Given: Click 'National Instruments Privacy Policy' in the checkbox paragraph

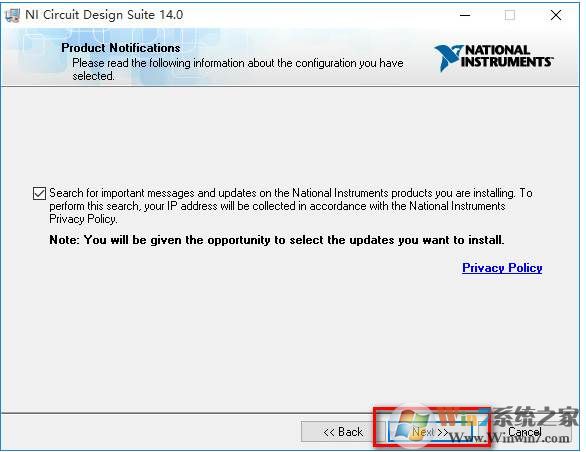Looking at the screenshot, I should click(457, 206).
